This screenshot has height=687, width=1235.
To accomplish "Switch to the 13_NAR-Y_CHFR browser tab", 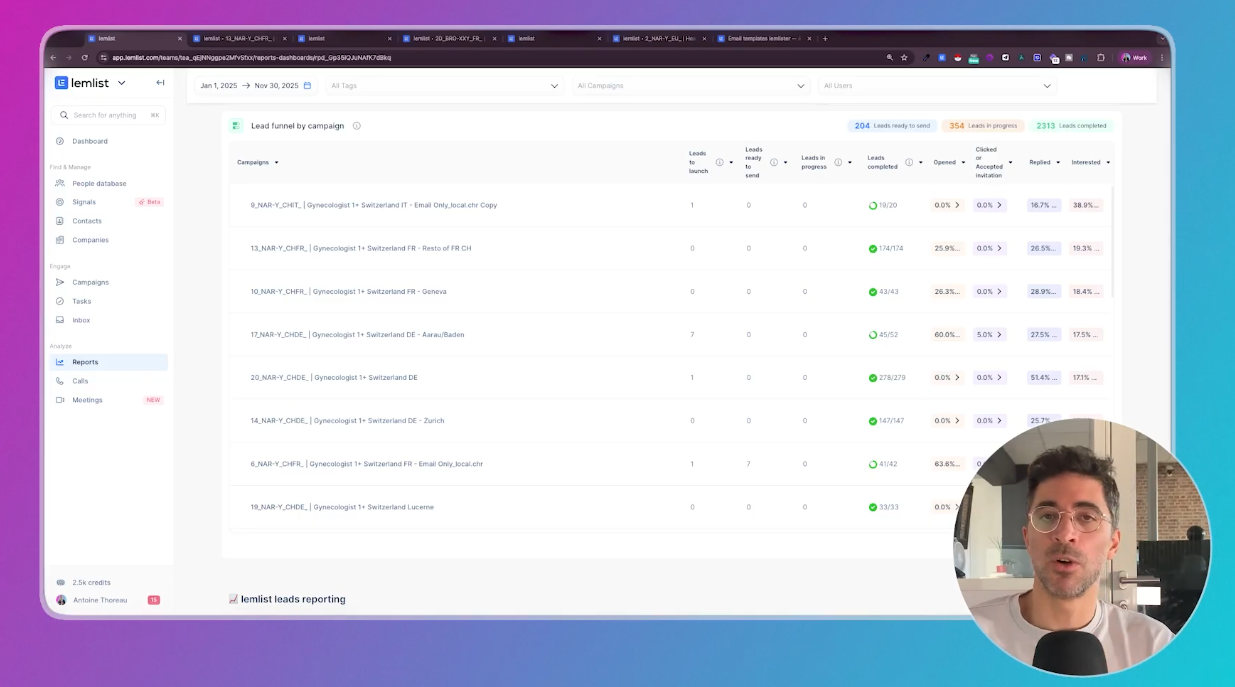I will point(238,38).
